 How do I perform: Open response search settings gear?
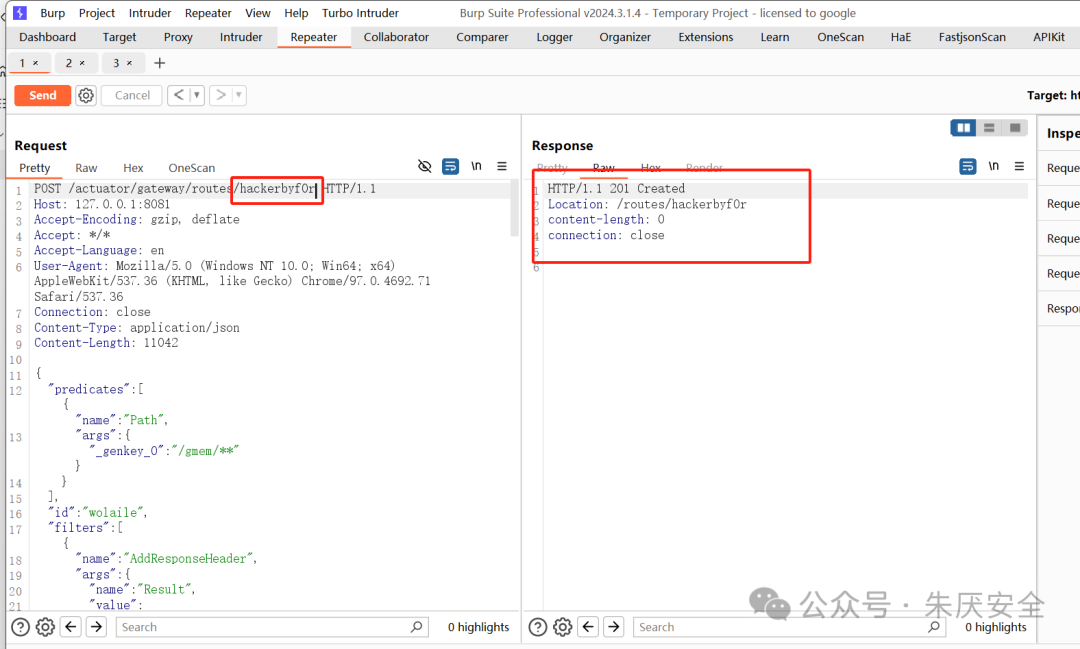pyautogui.click(x=563, y=627)
